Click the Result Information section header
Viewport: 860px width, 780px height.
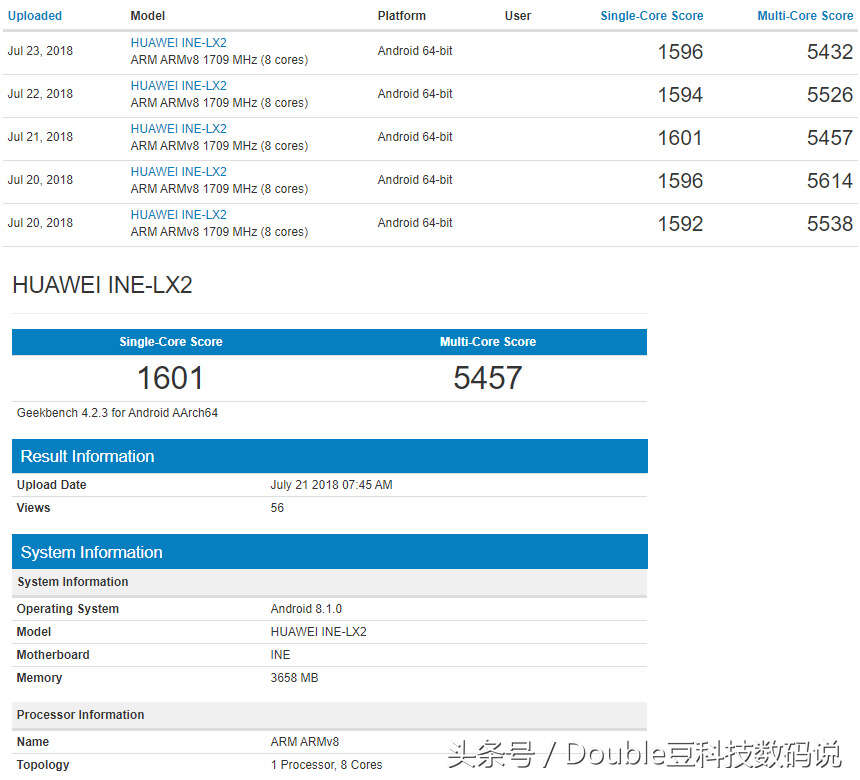[x=330, y=456]
